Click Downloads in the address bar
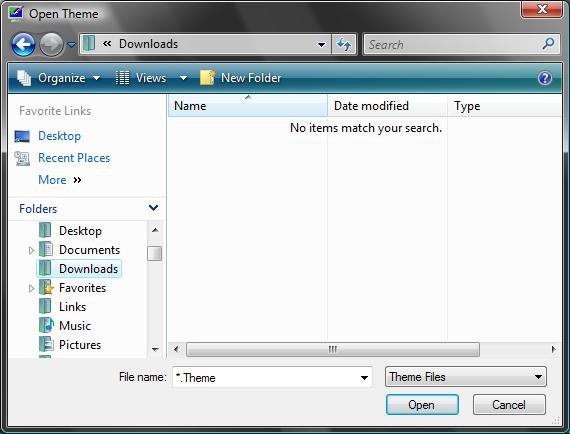Viewport: 570px width, 434px height. tap(148, 44)
